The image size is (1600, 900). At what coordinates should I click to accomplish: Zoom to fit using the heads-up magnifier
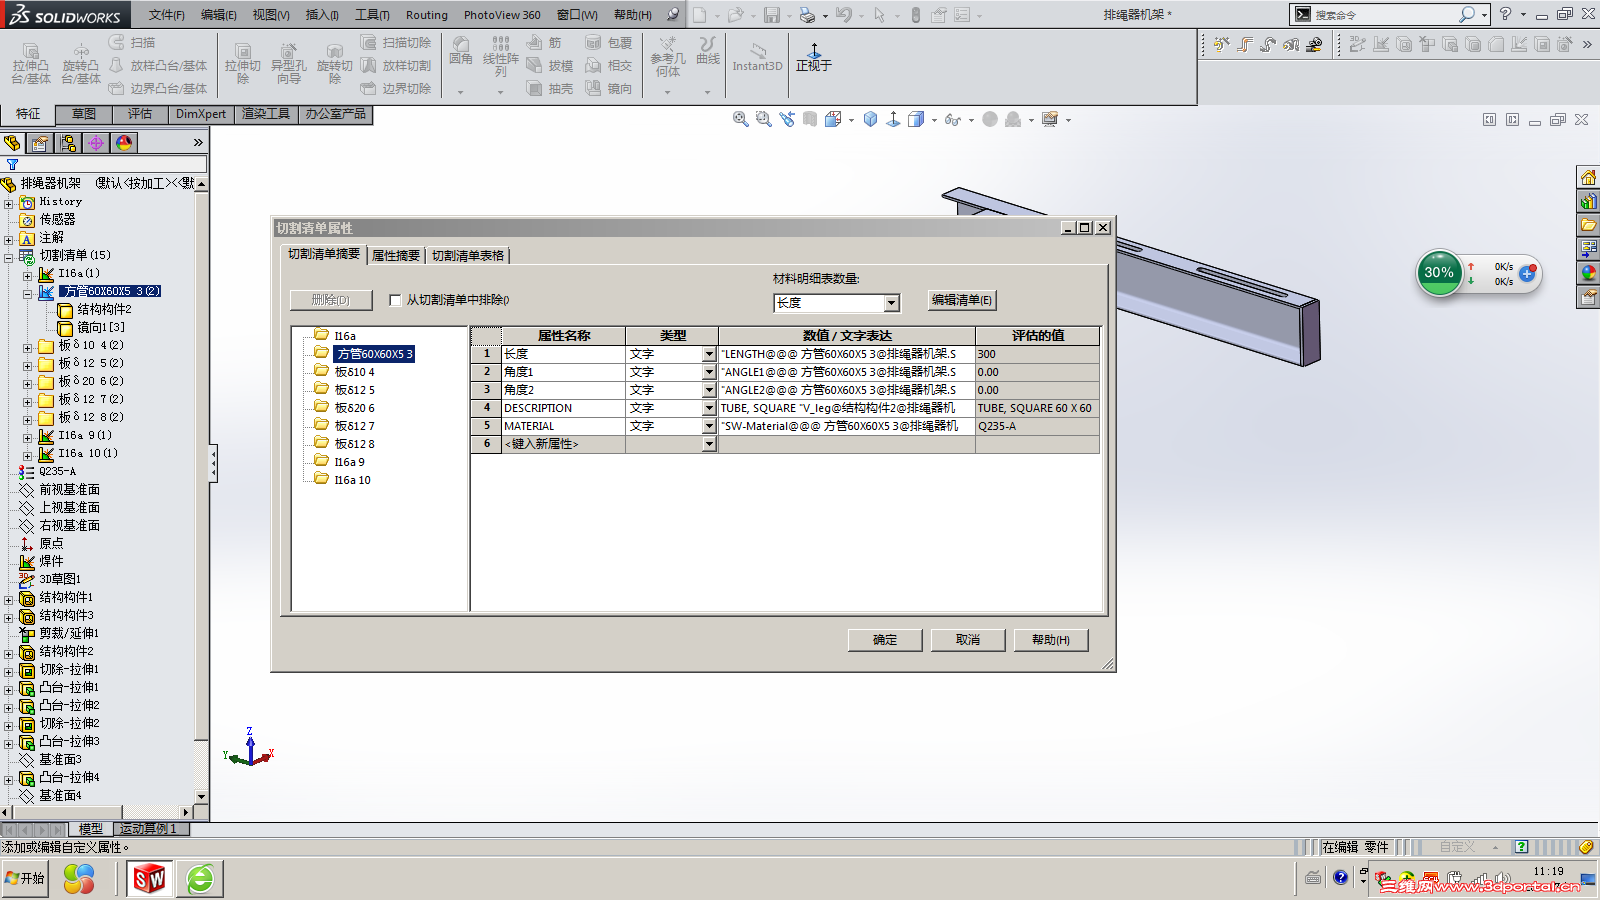coord(741,120)
